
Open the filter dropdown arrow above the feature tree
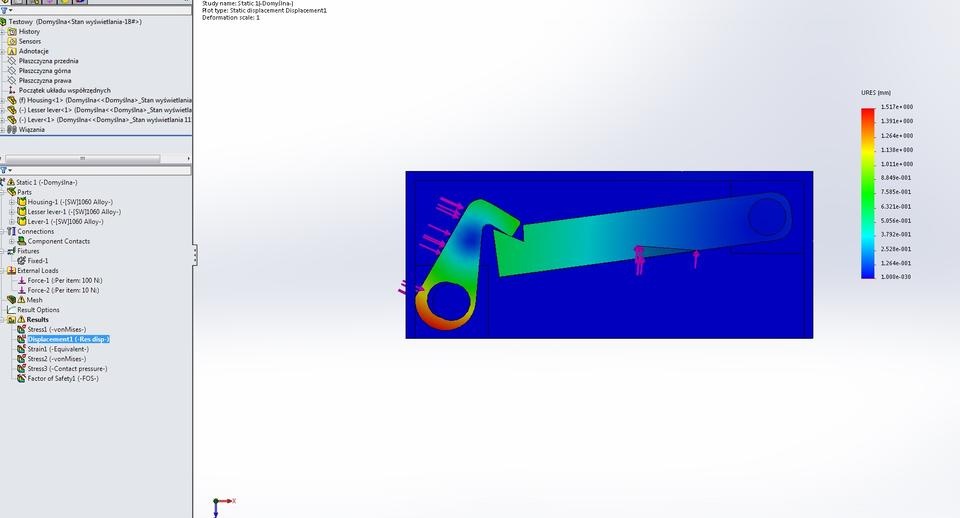point(10,11)
